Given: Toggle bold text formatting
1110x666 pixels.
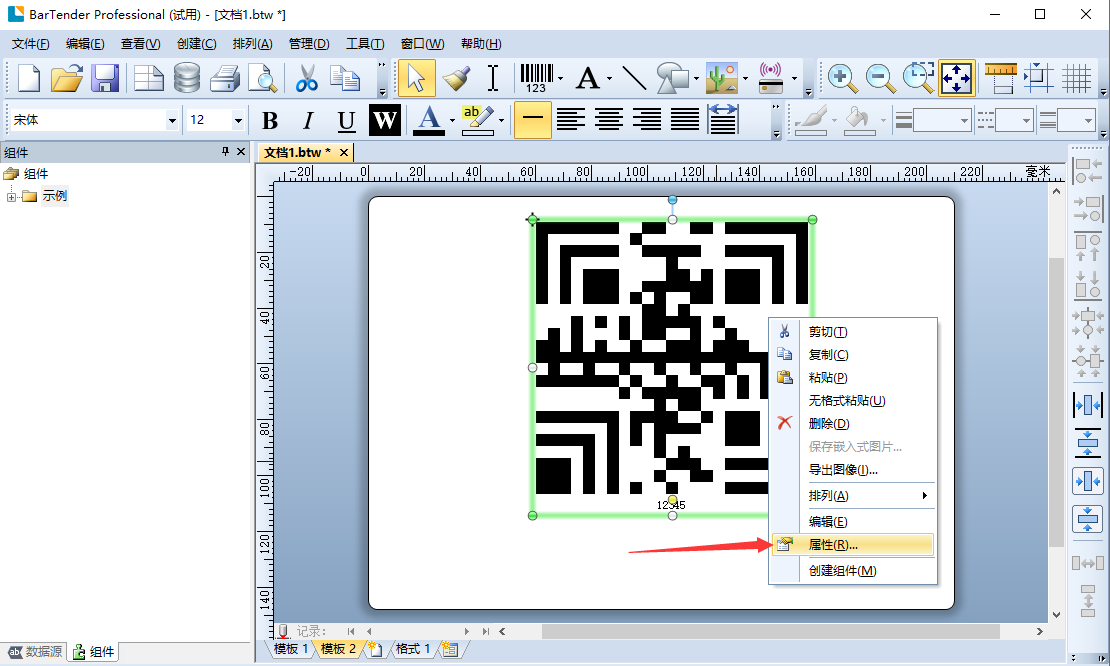Looking at the screenshot, I should coord(269,120).
